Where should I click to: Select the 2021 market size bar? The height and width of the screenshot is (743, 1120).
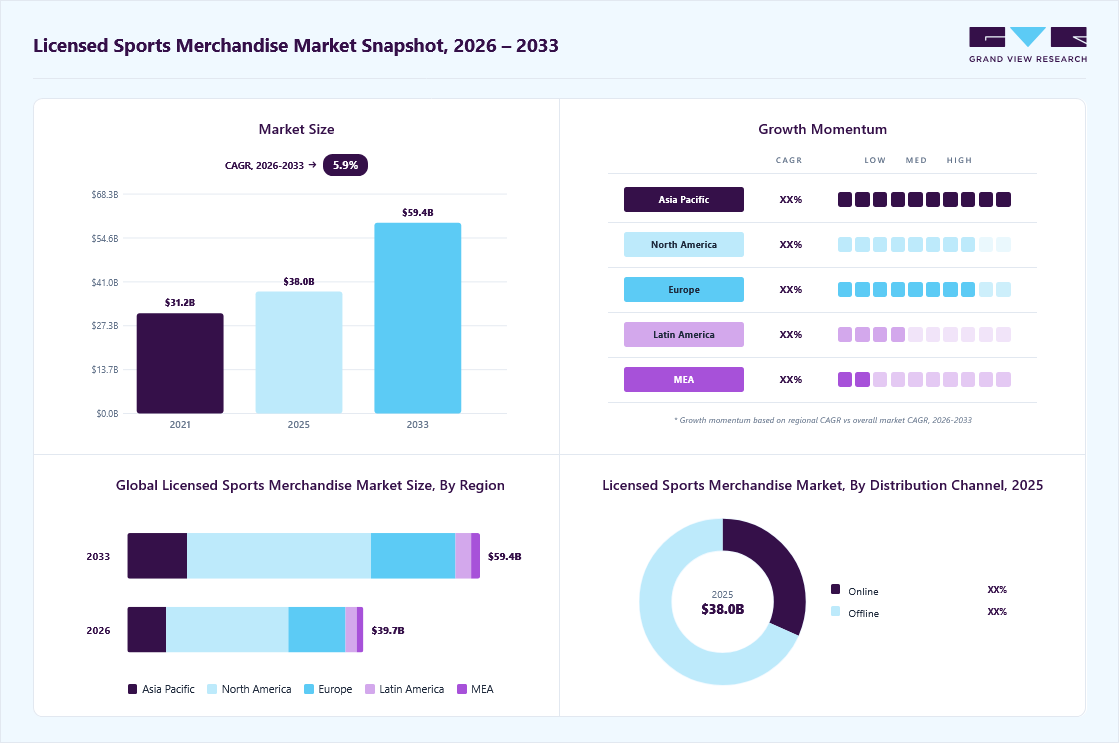pos(180,363)
